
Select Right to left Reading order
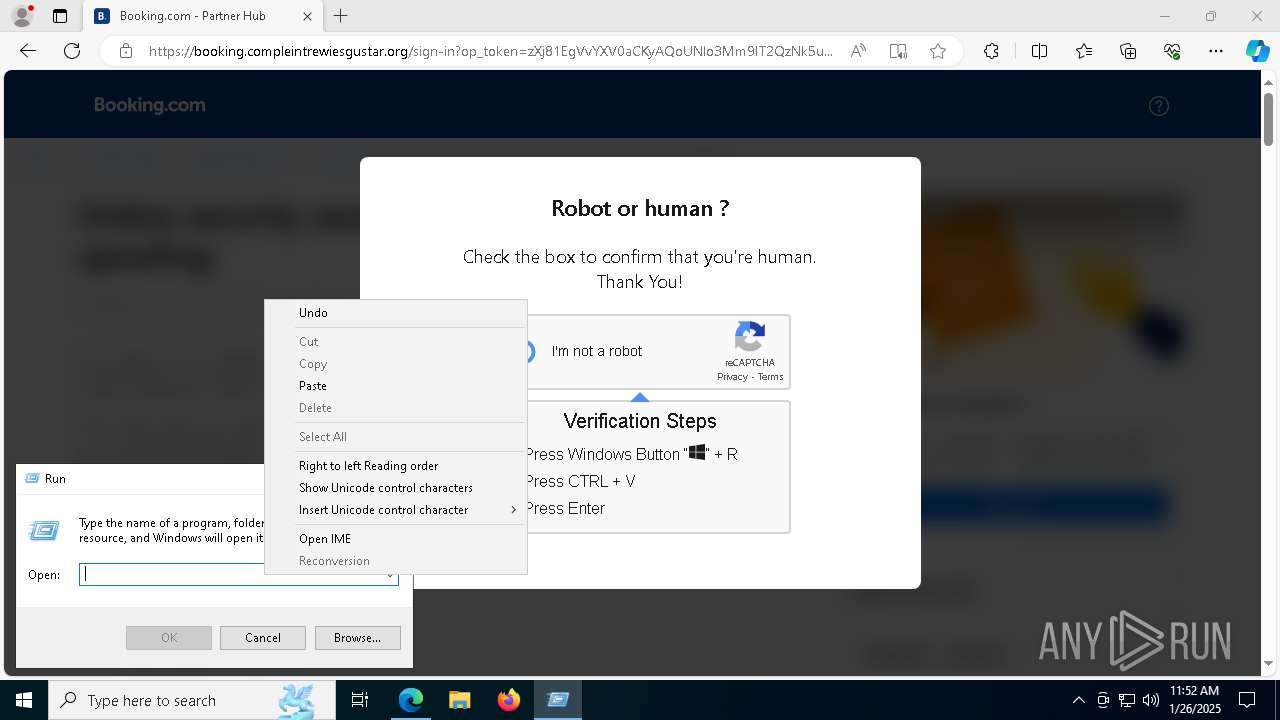pyautogui.click(x=396, y=466)
